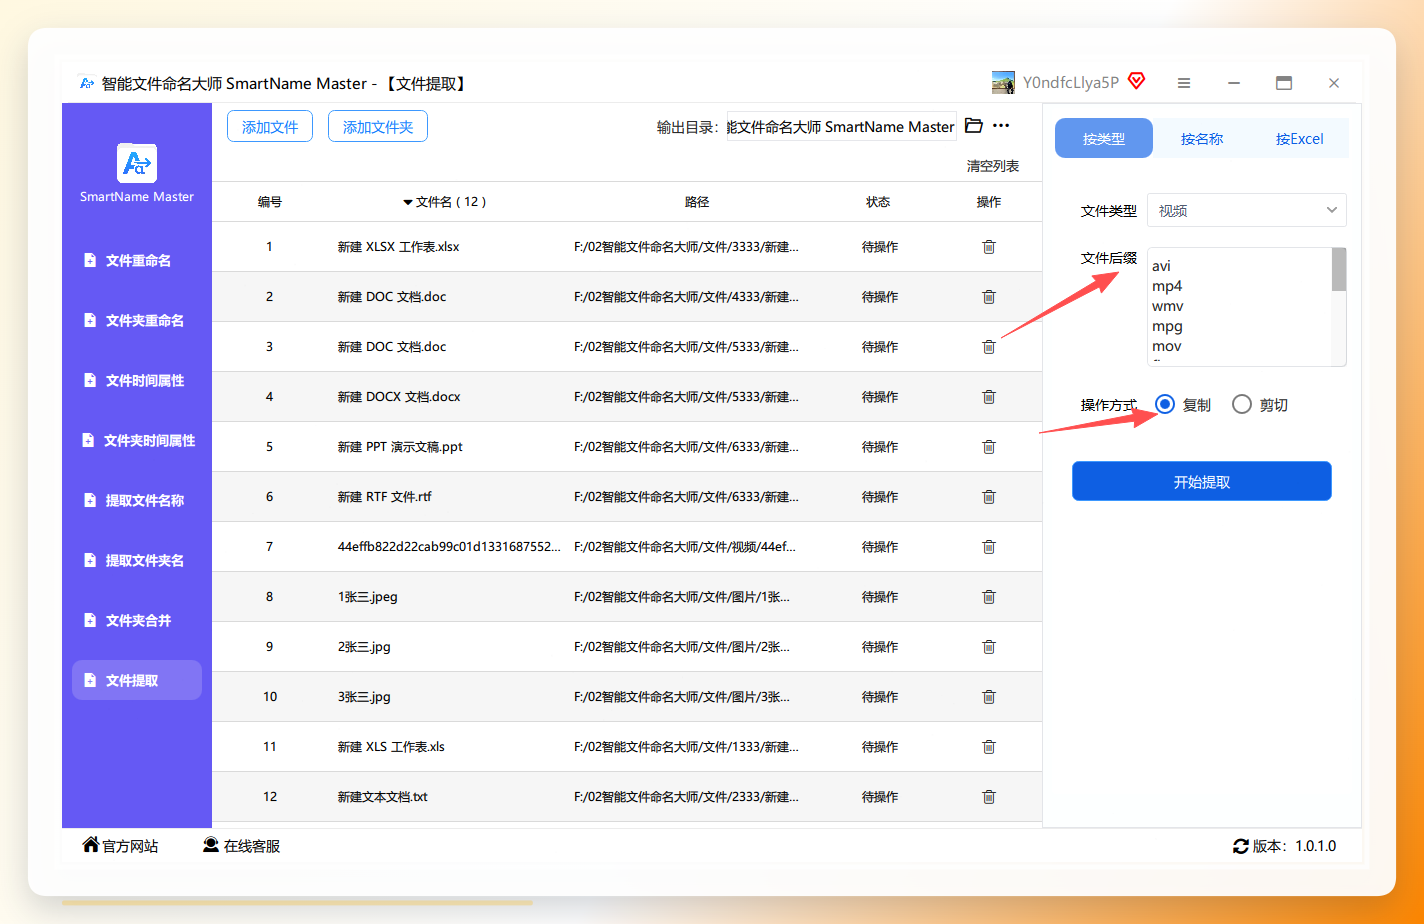Delete the 新建 RTF 文件.rtf row
Viewport: 1424px width, 924px height.
coord(989,497)
